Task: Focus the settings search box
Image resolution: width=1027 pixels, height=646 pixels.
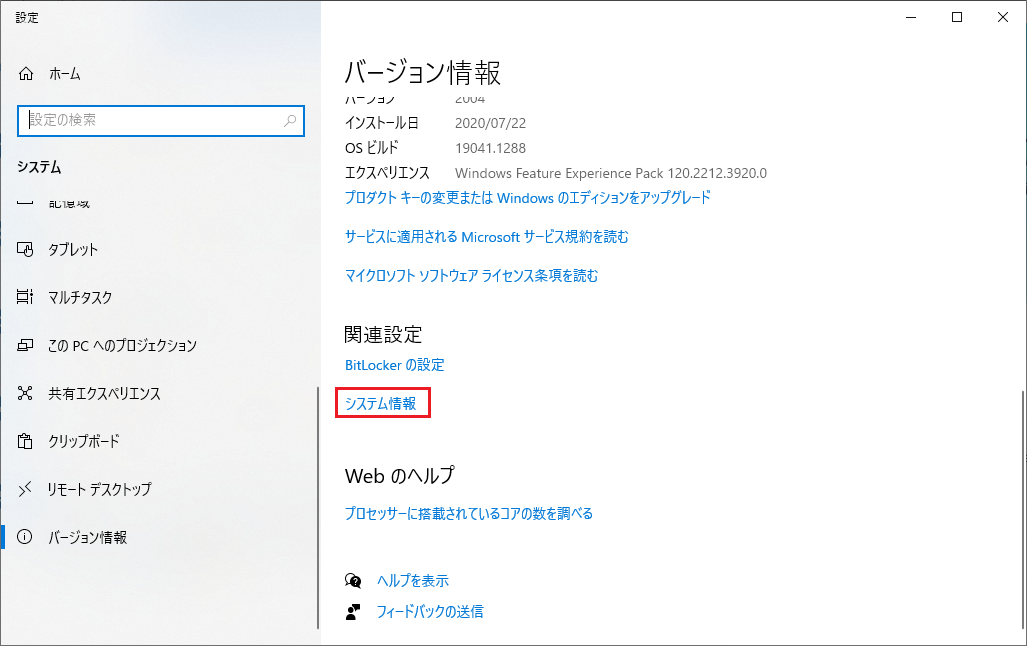Action: tap(150, 120)
